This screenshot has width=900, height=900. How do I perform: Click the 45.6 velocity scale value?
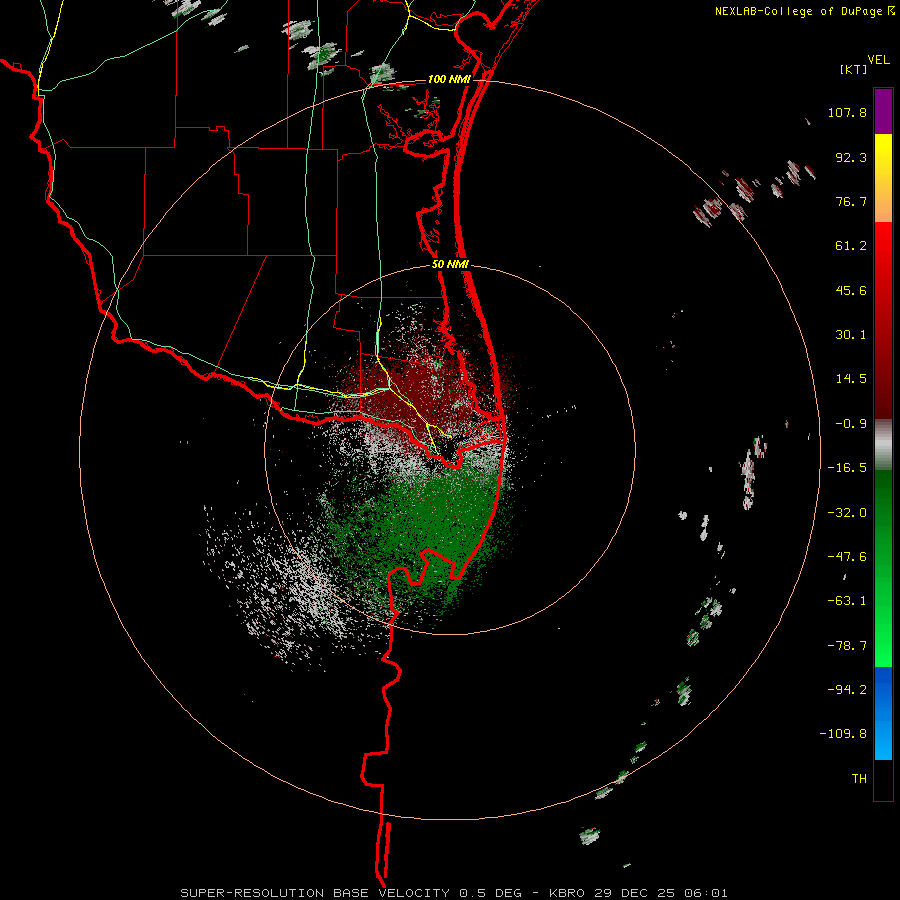(851, 290)
